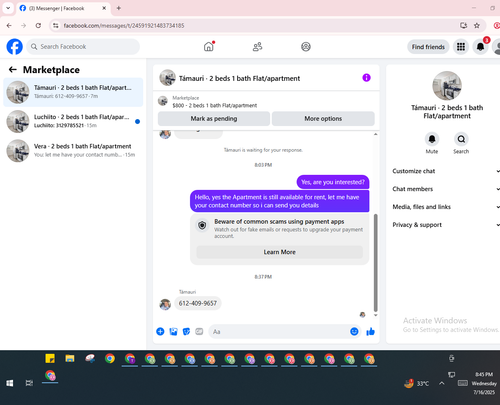Open the Friends icon in top navigation
The width and height of the screenshot is (500, 405).
(257, 47)
